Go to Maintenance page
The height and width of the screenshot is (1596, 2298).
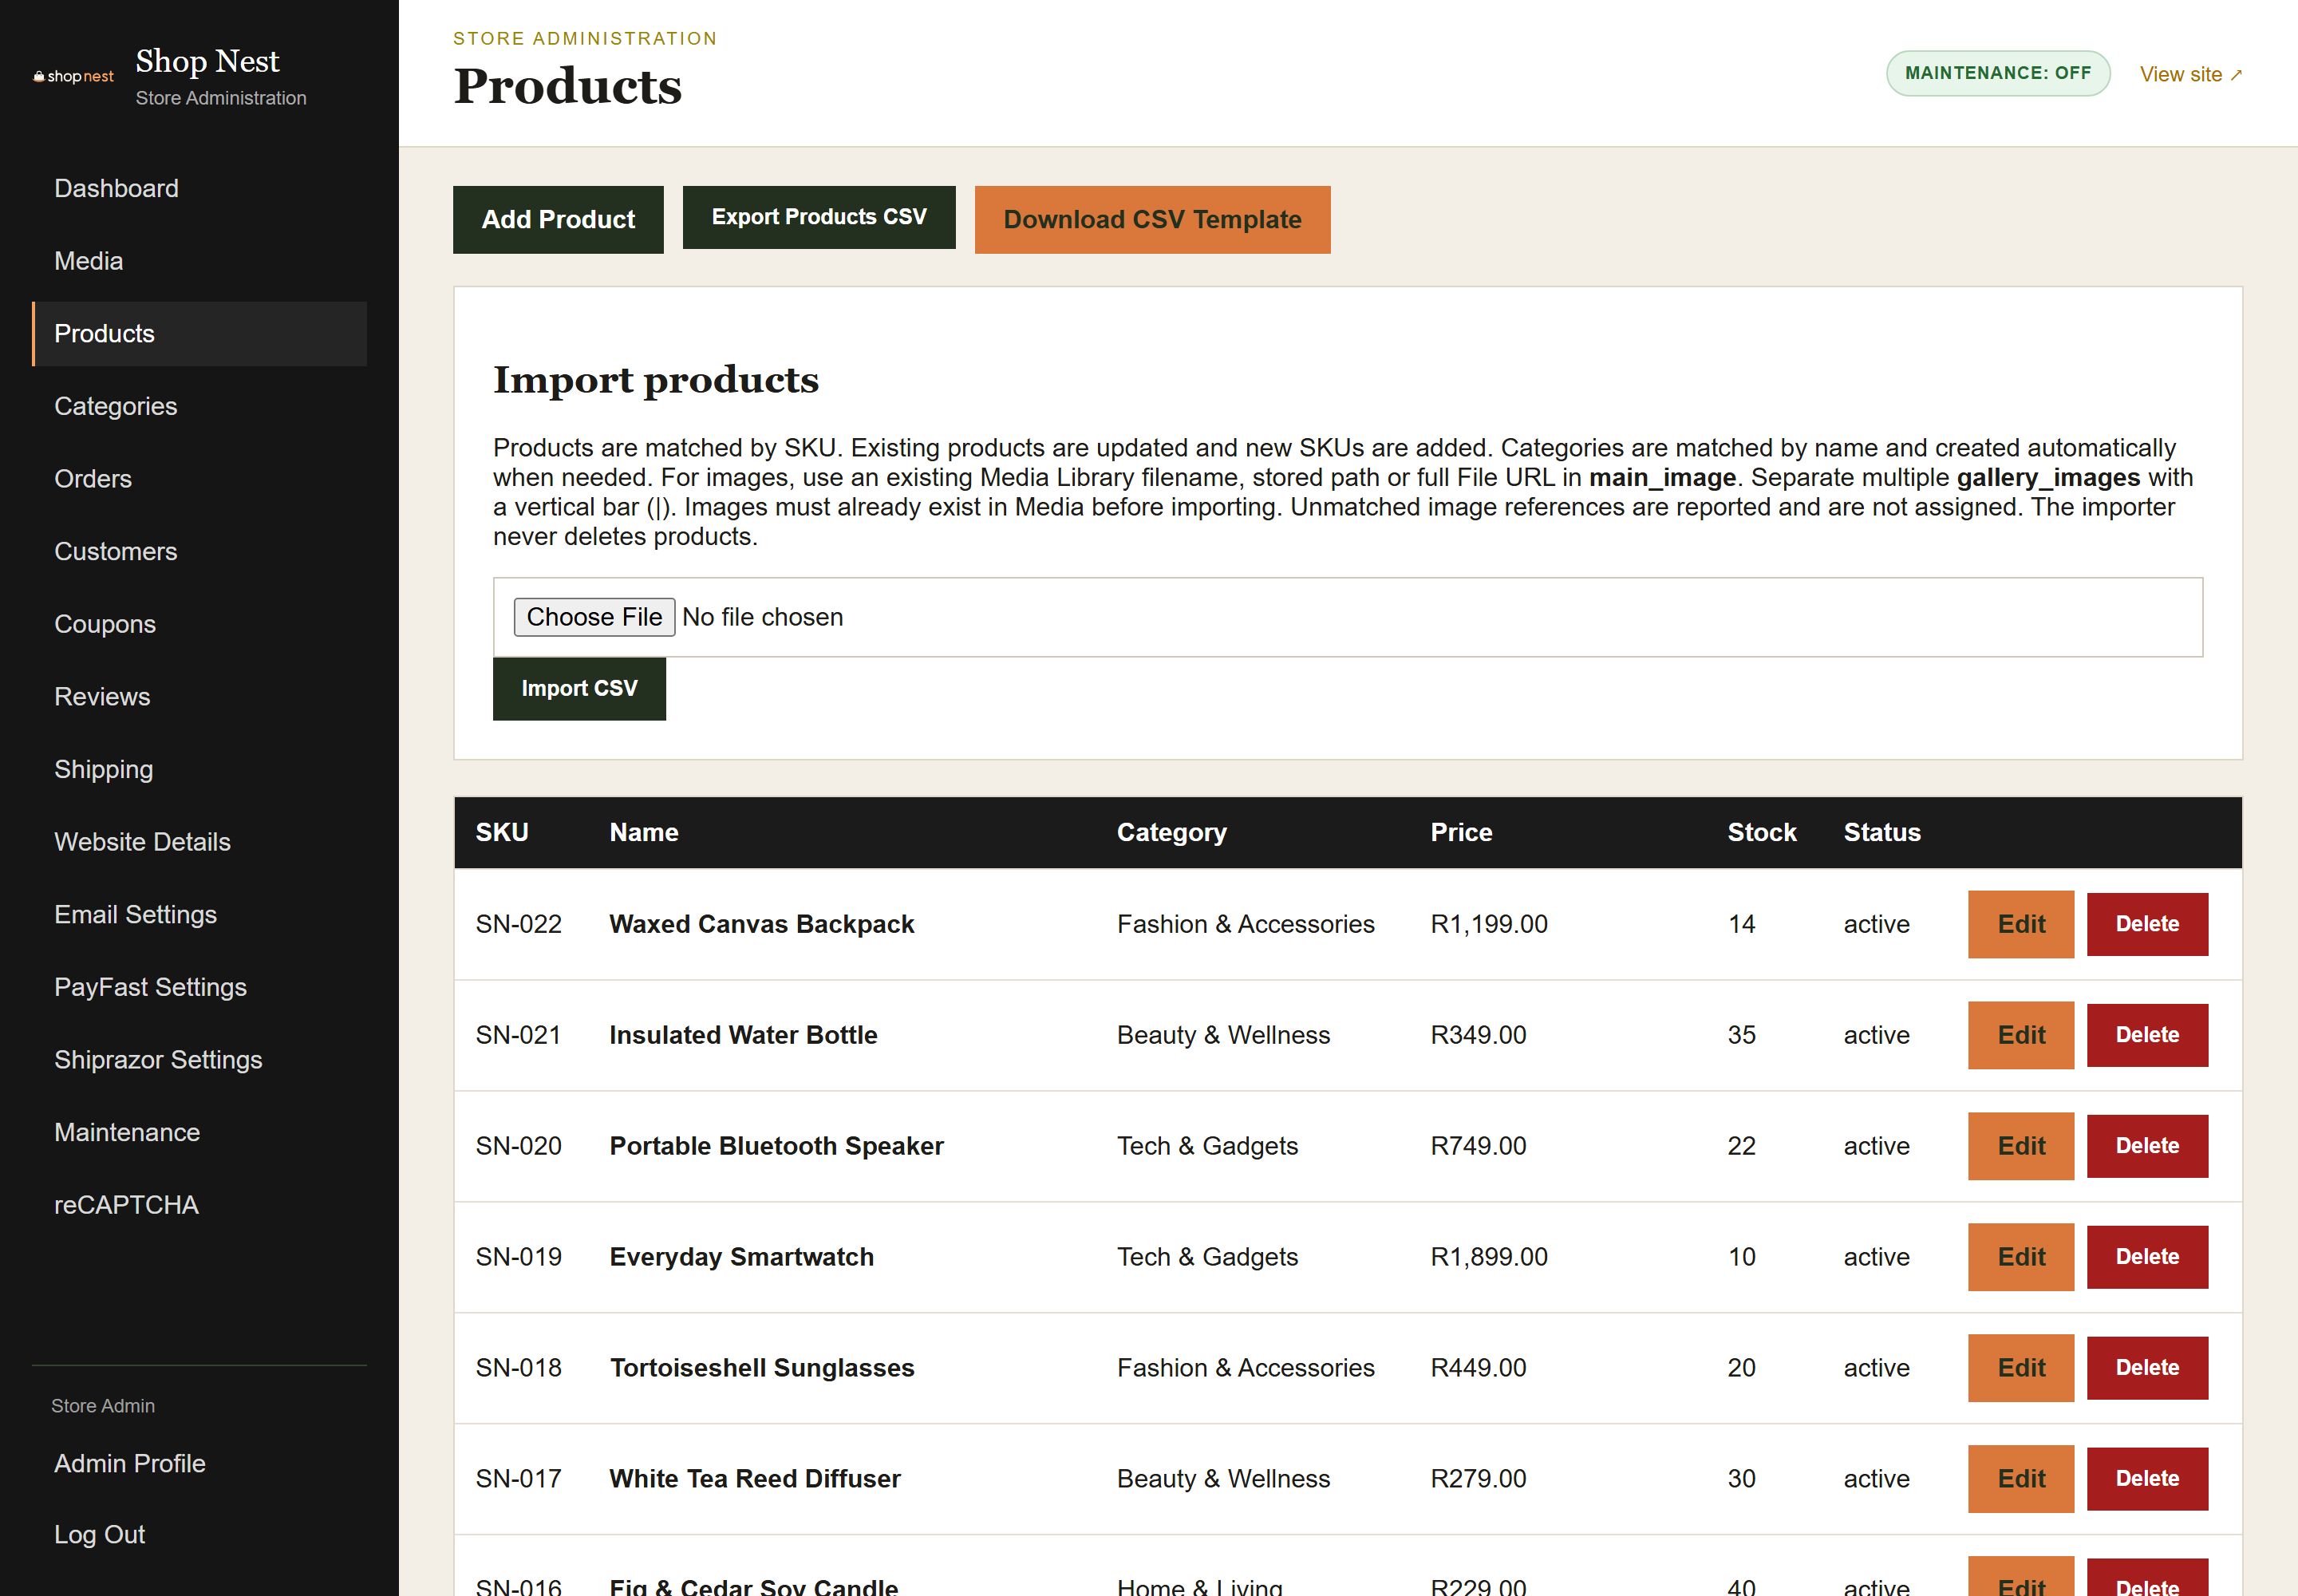click(199, 1132)
